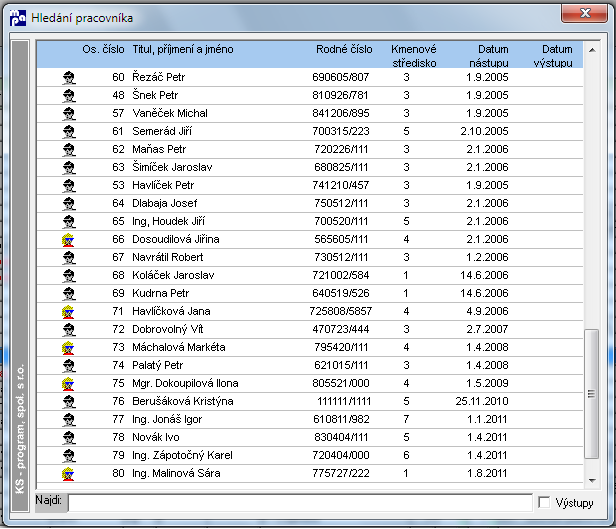Click the icon beside Dlabaja Josef
The width and height of the screenshot is (616, 529).
(x=69, y=204)
